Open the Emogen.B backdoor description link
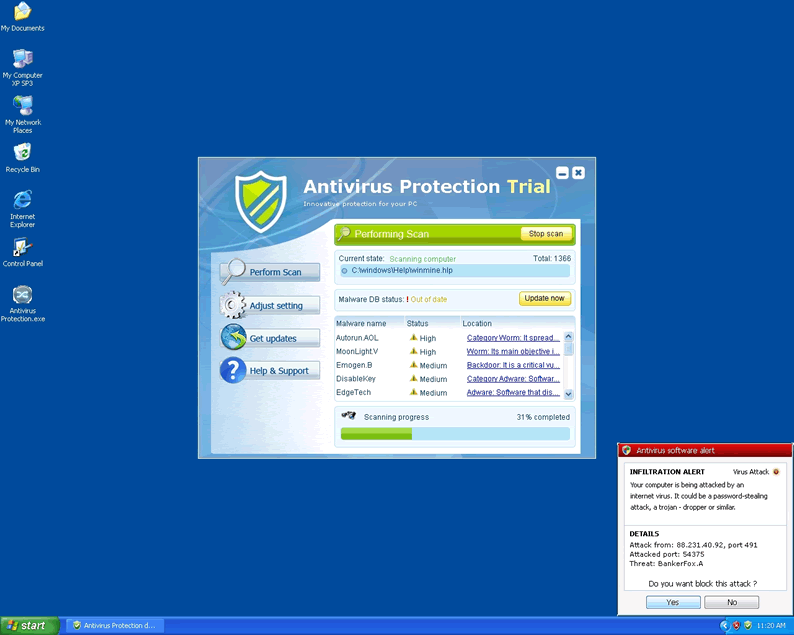The image size is (794, 635). (512, 365)
